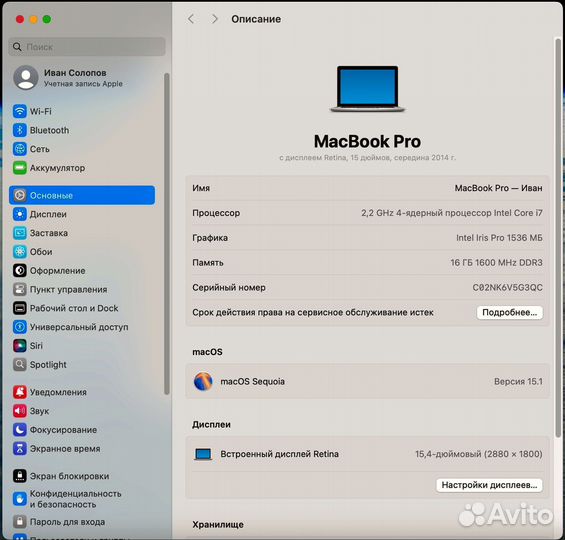Open Пункт управления icon
Image resolution: width=565 pixels, height=540 pixels.
(20, 289)
